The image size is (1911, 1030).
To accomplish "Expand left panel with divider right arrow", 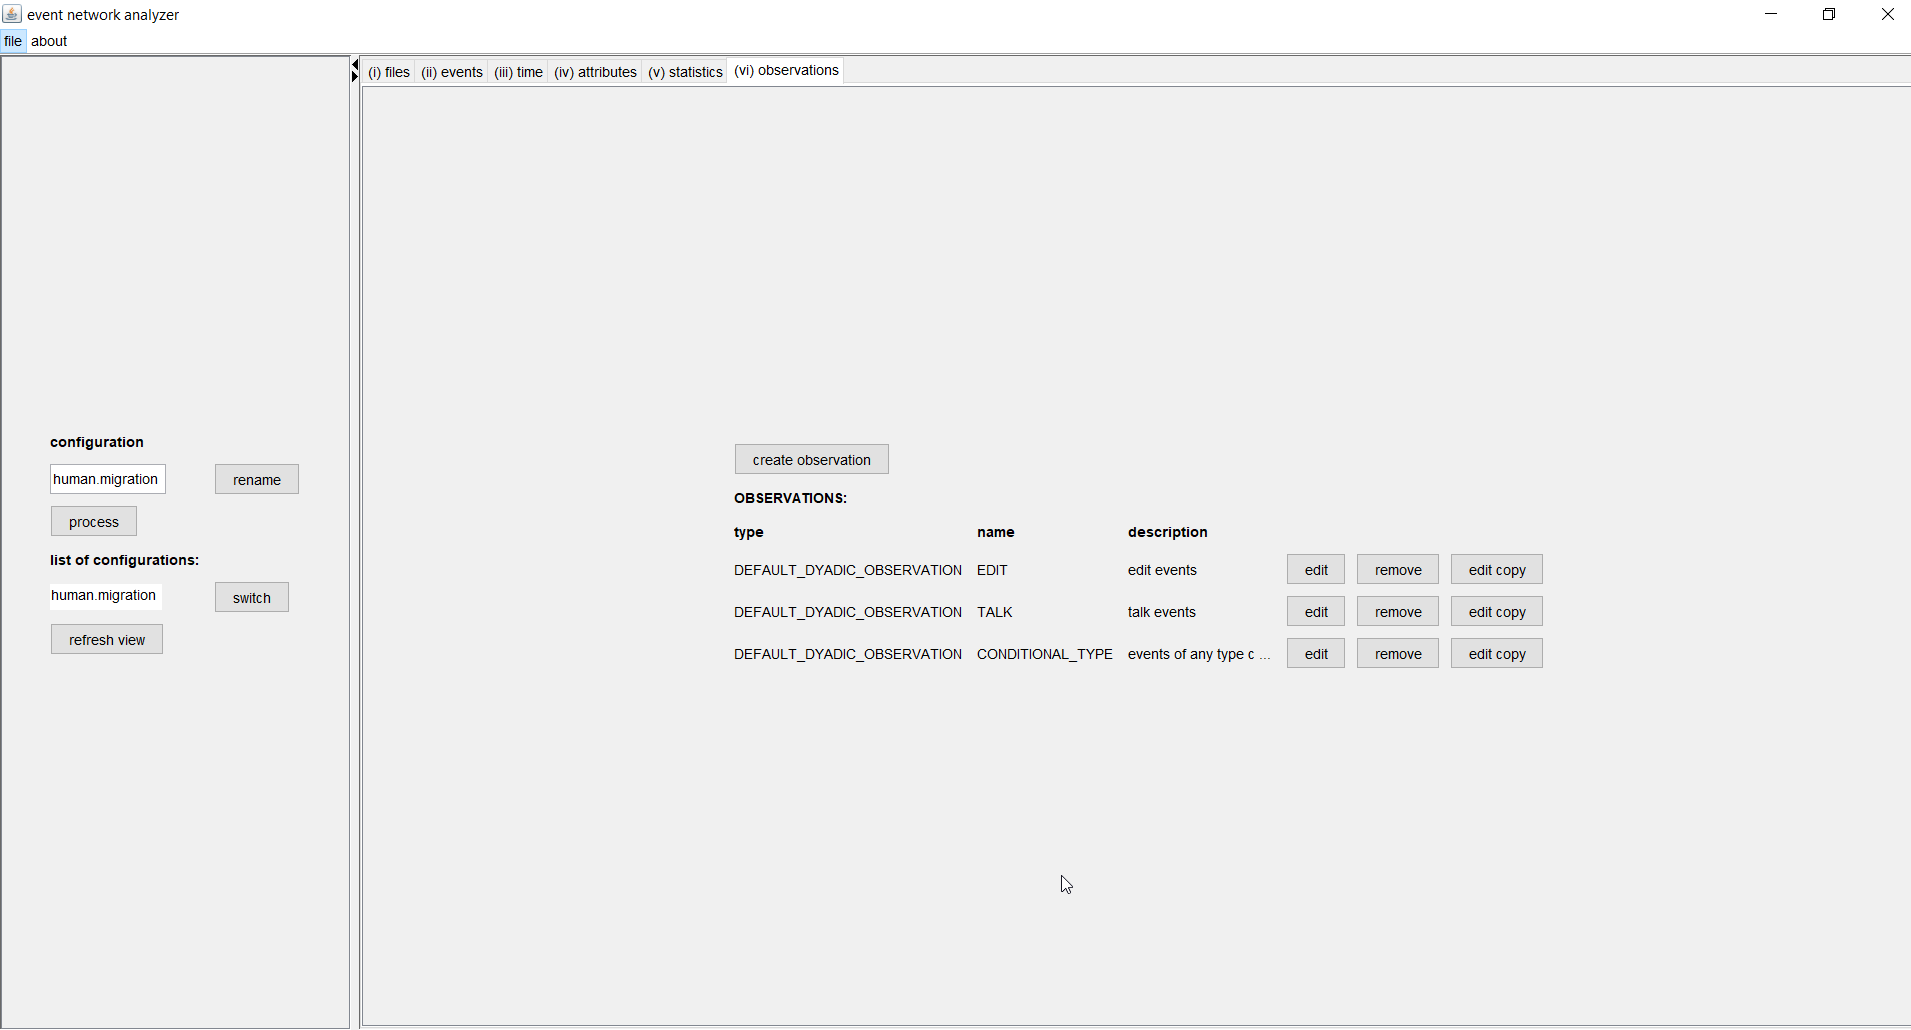I will pyautogui.click(x=355, y=77).
